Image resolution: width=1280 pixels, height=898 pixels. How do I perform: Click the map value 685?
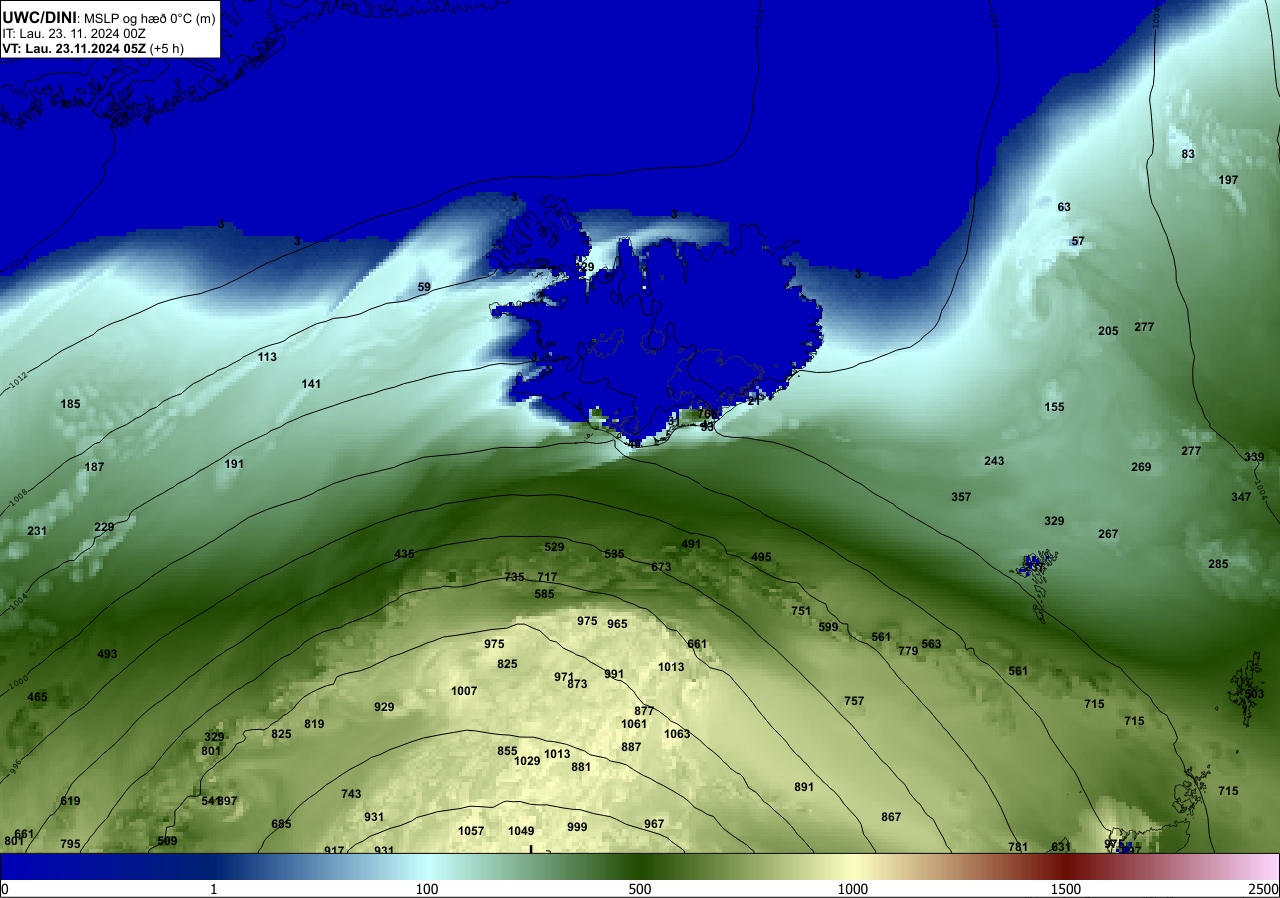click(x=281, y=824)
